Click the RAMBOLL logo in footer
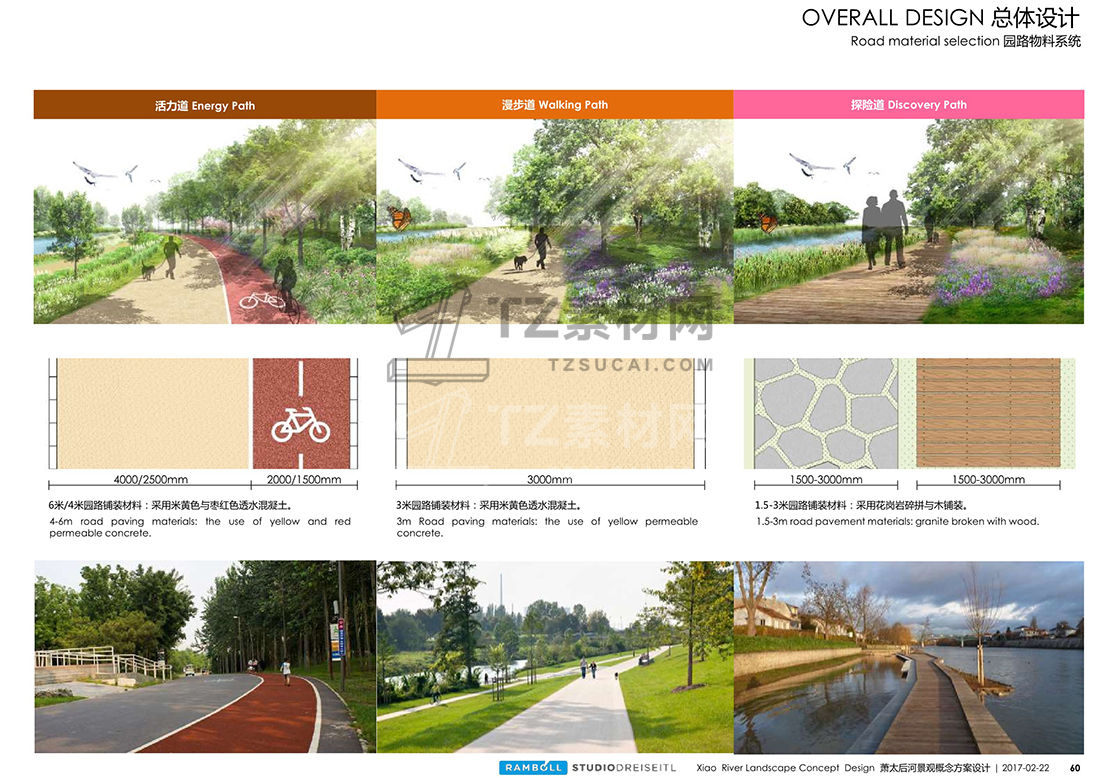 [533, 767]
